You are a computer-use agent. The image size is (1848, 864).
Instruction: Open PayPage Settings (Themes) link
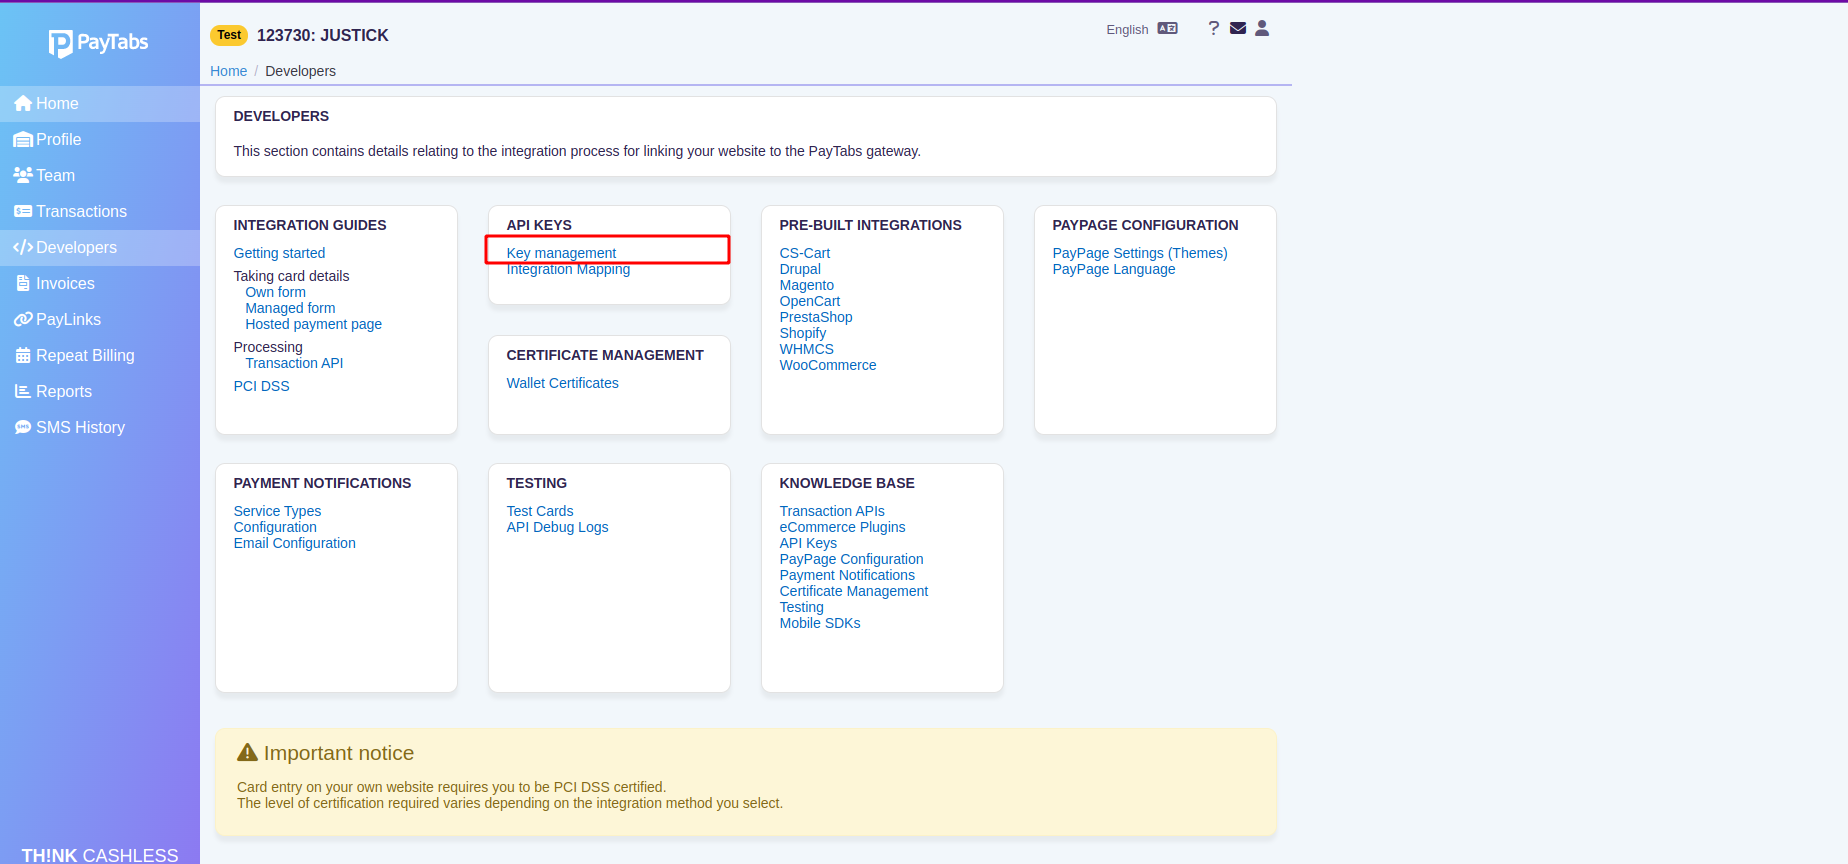pyautogui.click(x=1140, y=253)
